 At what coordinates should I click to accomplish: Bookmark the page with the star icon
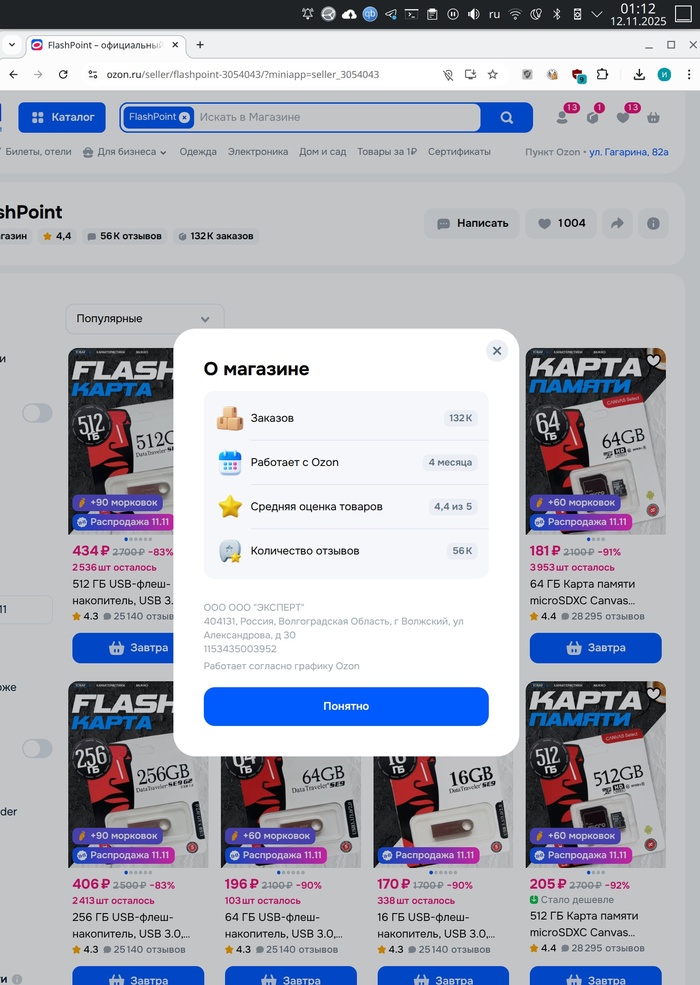493,74
